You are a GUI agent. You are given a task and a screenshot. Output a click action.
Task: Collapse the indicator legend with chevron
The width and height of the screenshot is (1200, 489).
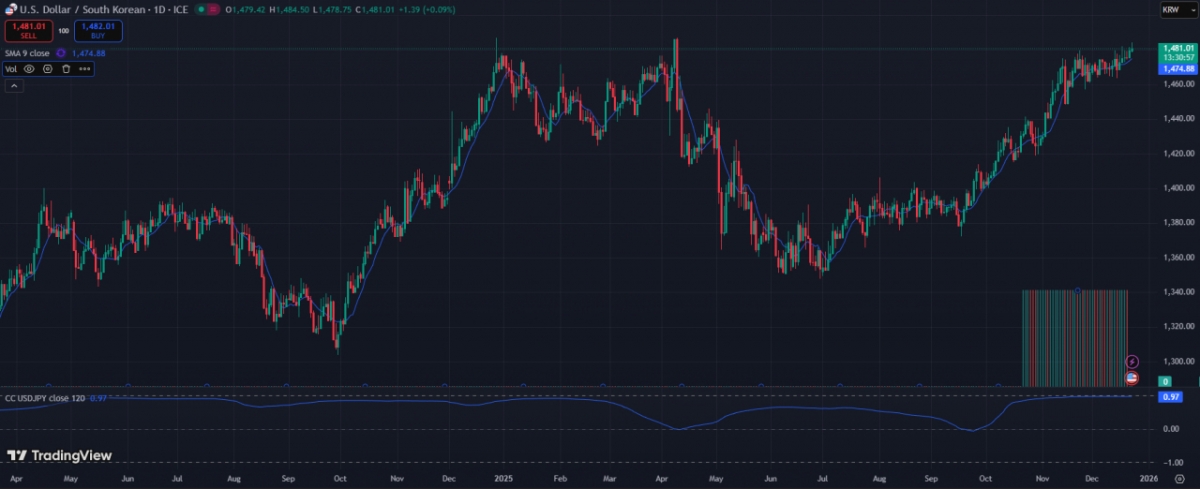pyautogui.click(x=15, y=87)
